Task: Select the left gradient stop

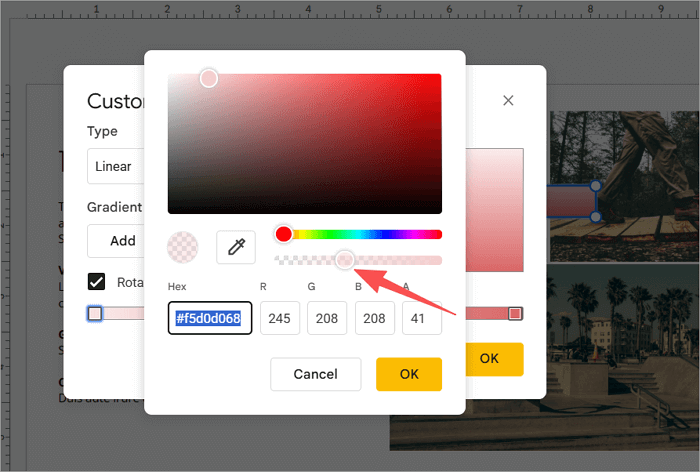Action: [x=95, y=313]
